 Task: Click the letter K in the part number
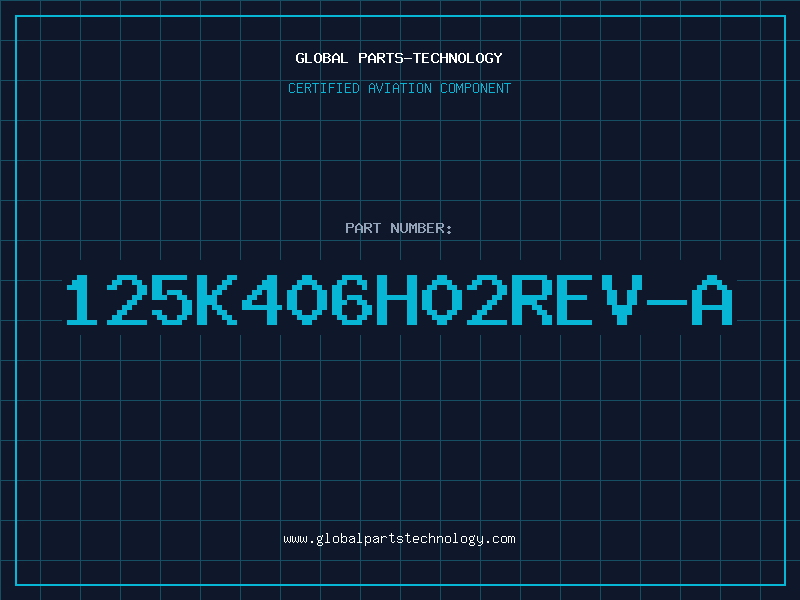tap(217, 300)
